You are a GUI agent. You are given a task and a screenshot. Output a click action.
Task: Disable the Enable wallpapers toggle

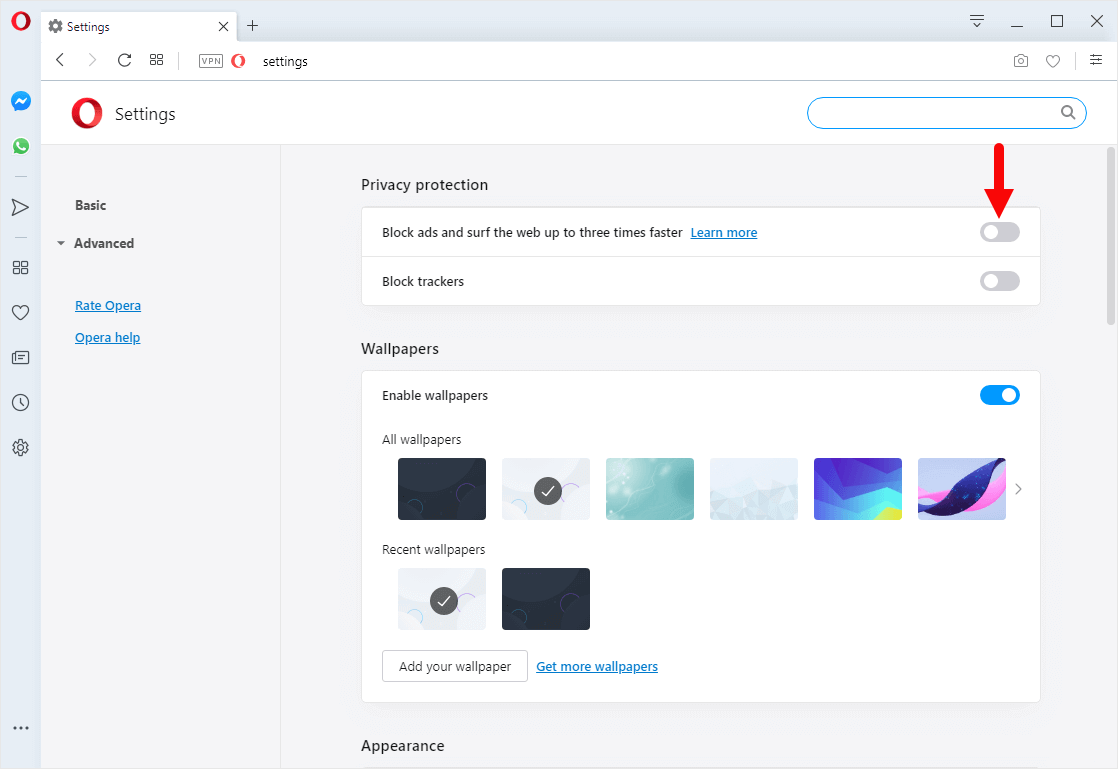click(x=1000, y=395)
